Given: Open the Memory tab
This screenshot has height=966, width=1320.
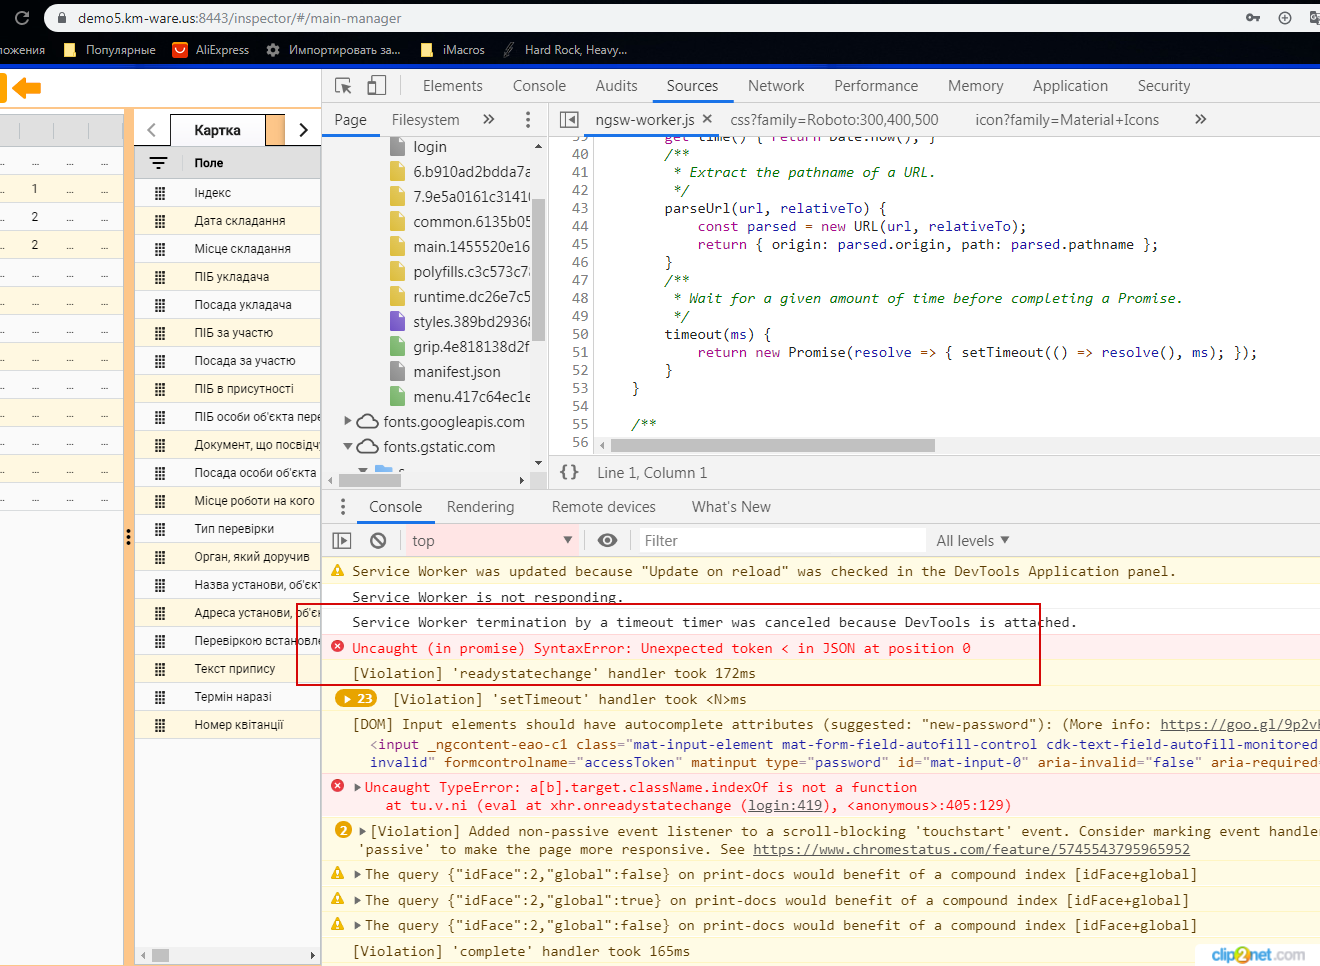Looking at the screenshot, I should [x=975, y=86].
